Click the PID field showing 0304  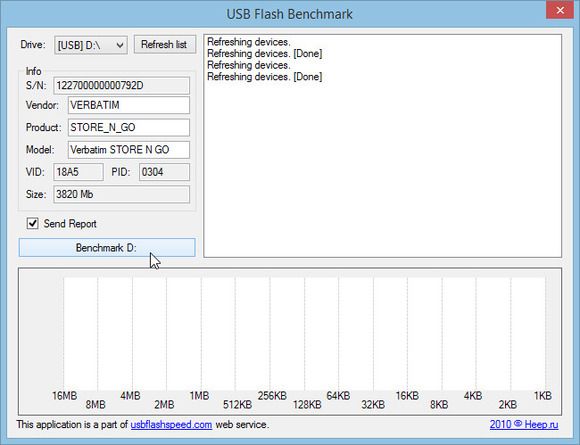pyautogui.click(x=165, y=172)
